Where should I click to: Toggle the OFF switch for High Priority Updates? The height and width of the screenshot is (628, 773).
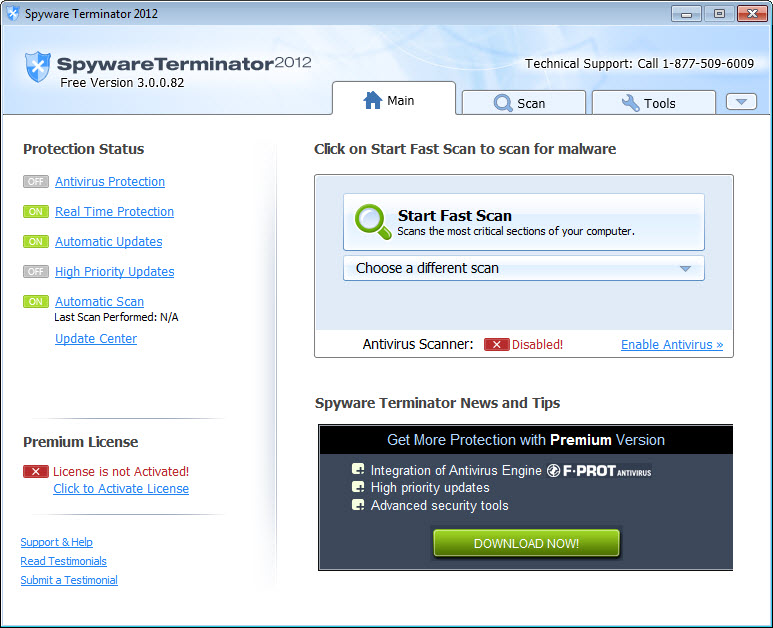point(35,272)
